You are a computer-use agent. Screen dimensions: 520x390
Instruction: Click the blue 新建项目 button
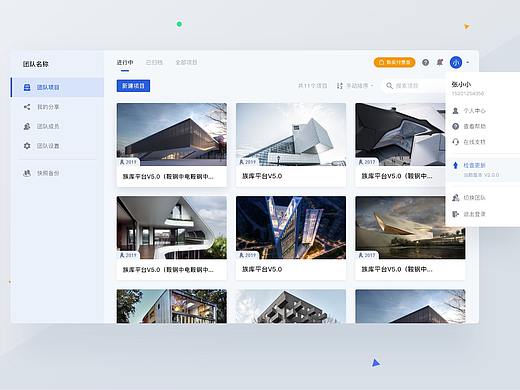point(133,86)
